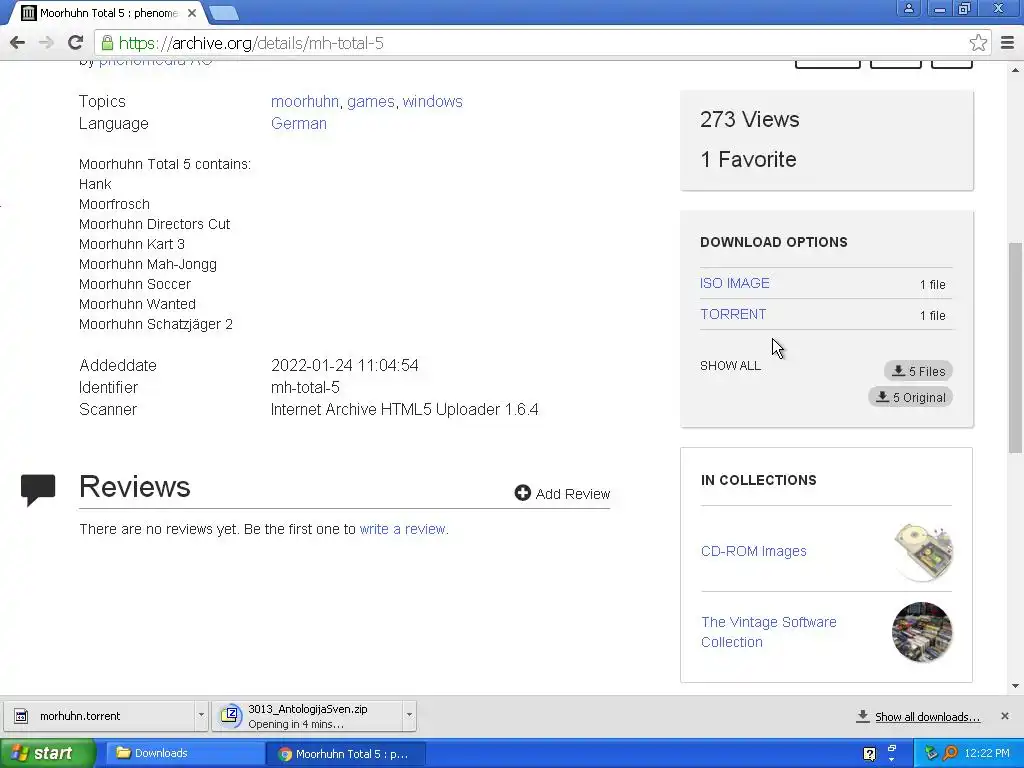Reload the page with the refresh icon
The width and height of the screenshot is (1024, 768).
point(75,43)
